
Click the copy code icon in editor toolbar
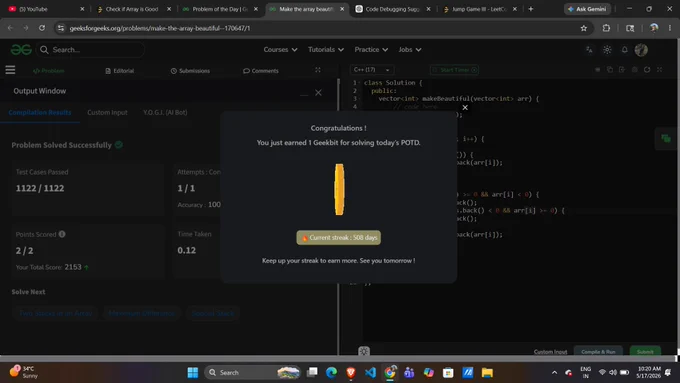point(610,70)
